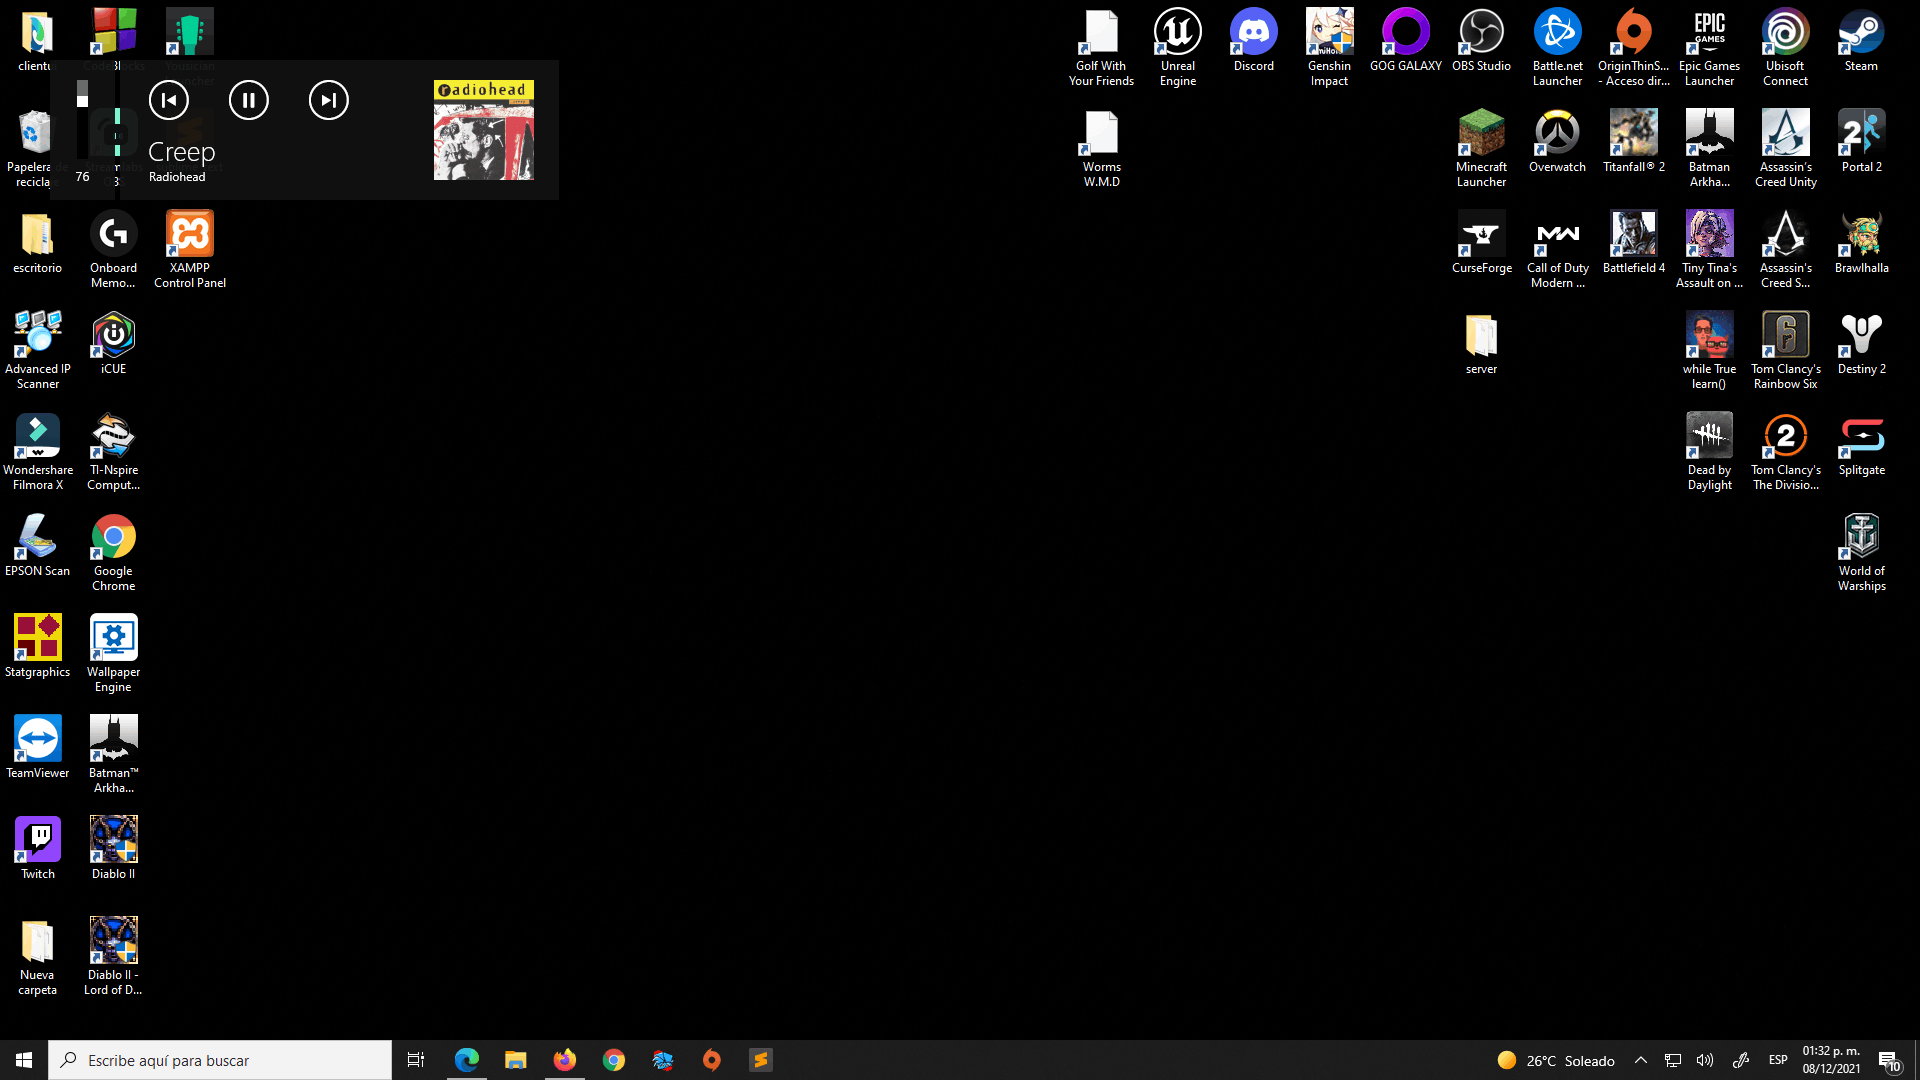Viewport: 1920px width, 1080px height.
Task: Select Tom Clancy's The Division 2 icon
Action: [1786, 451]
